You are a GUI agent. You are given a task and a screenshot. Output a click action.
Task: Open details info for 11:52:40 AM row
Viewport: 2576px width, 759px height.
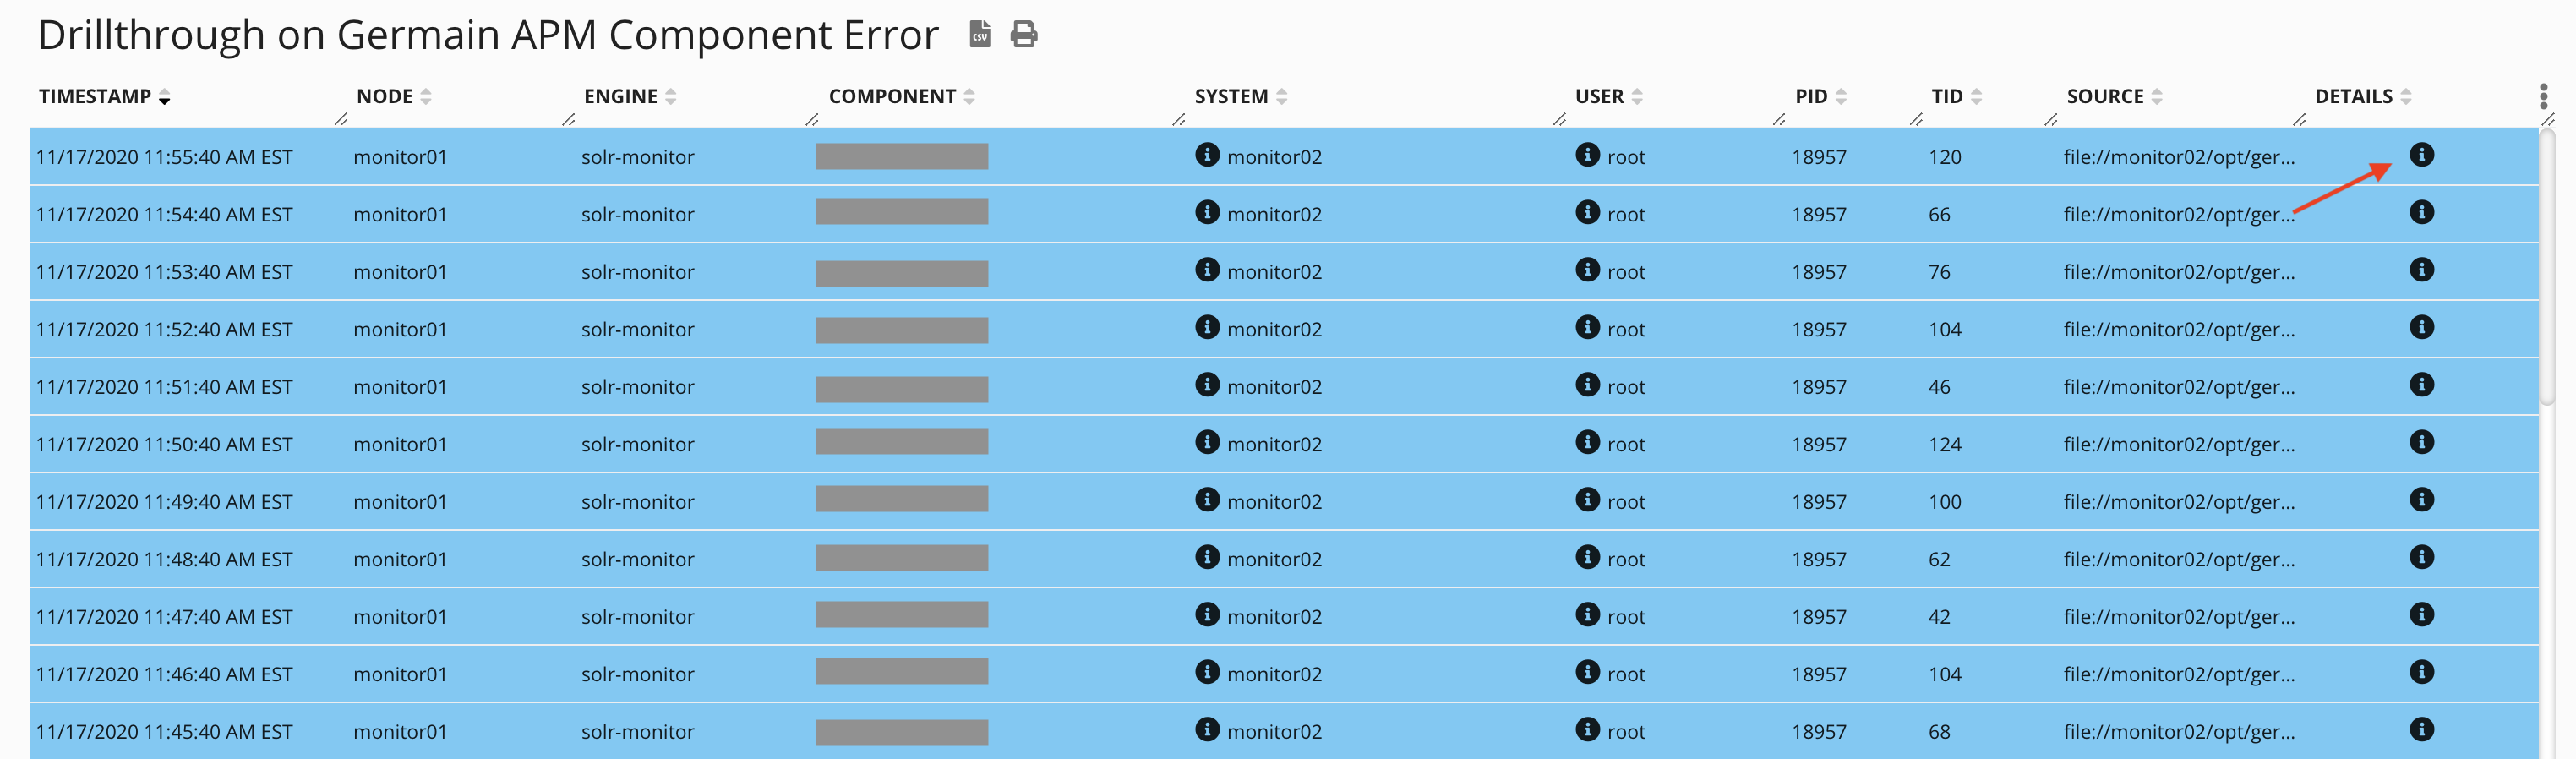[2421, 328]
